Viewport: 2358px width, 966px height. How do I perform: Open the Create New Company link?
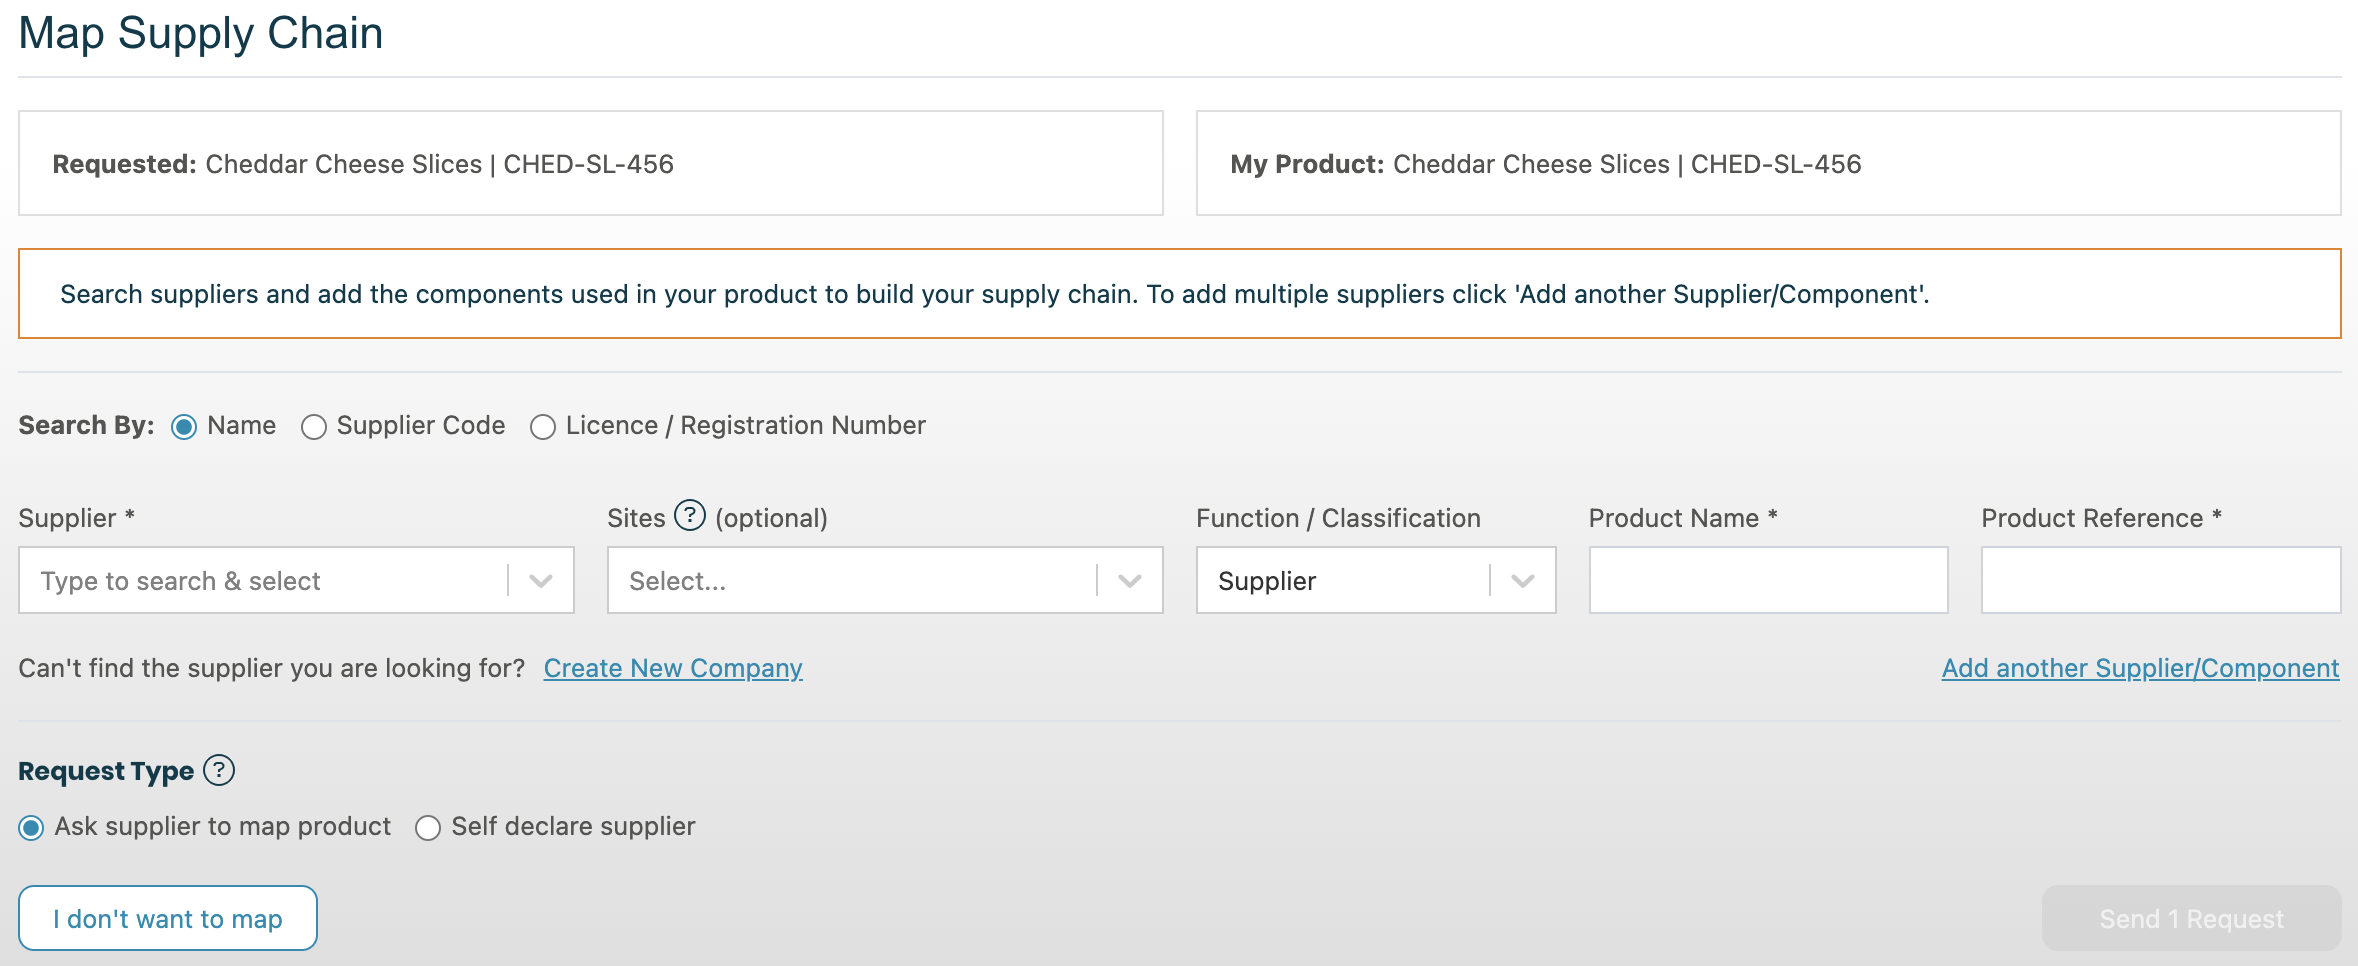[673, 668]
